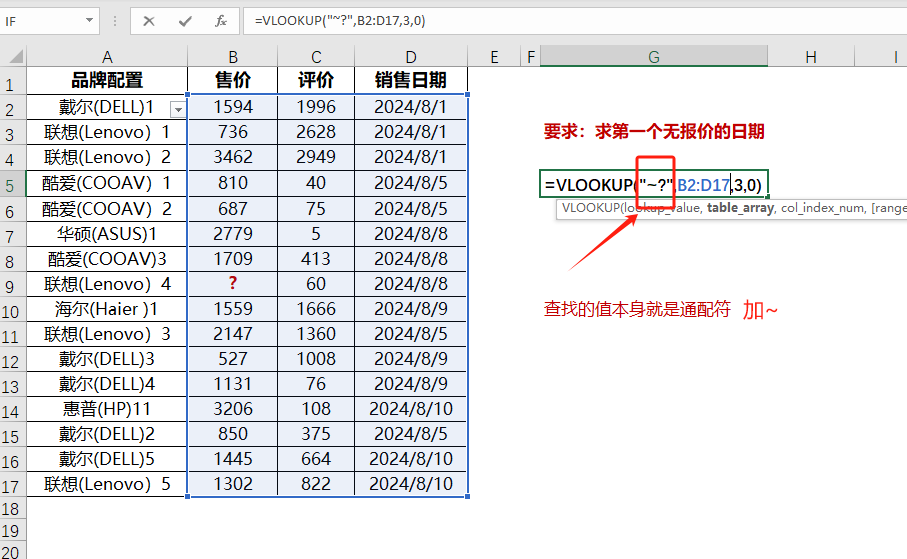Viewport: 907px width, 559px height.
Task: Select price cell 2779
Action: [233, 234]
